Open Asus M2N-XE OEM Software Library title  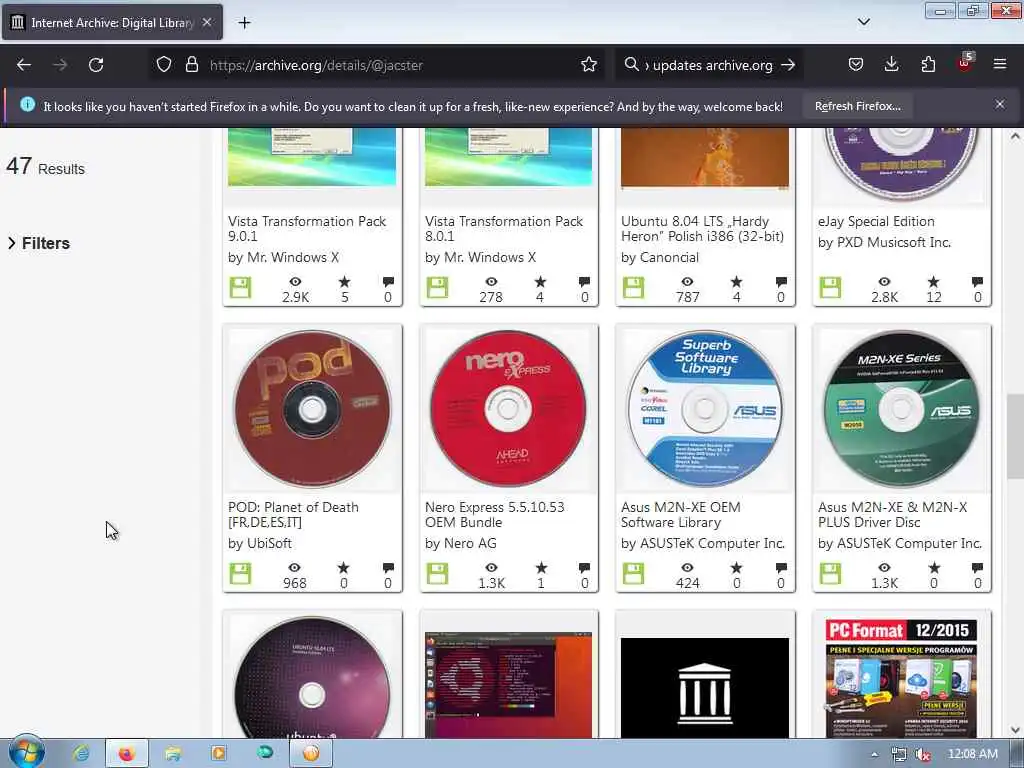680,515
